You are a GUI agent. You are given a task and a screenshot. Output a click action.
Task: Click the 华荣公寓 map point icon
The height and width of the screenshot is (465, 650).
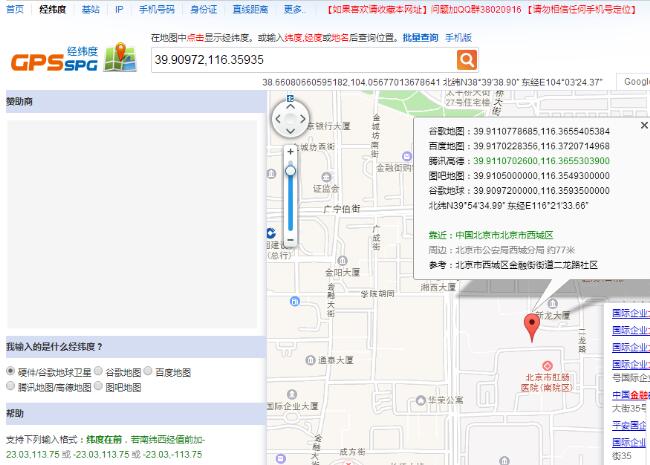pos(421,400)
